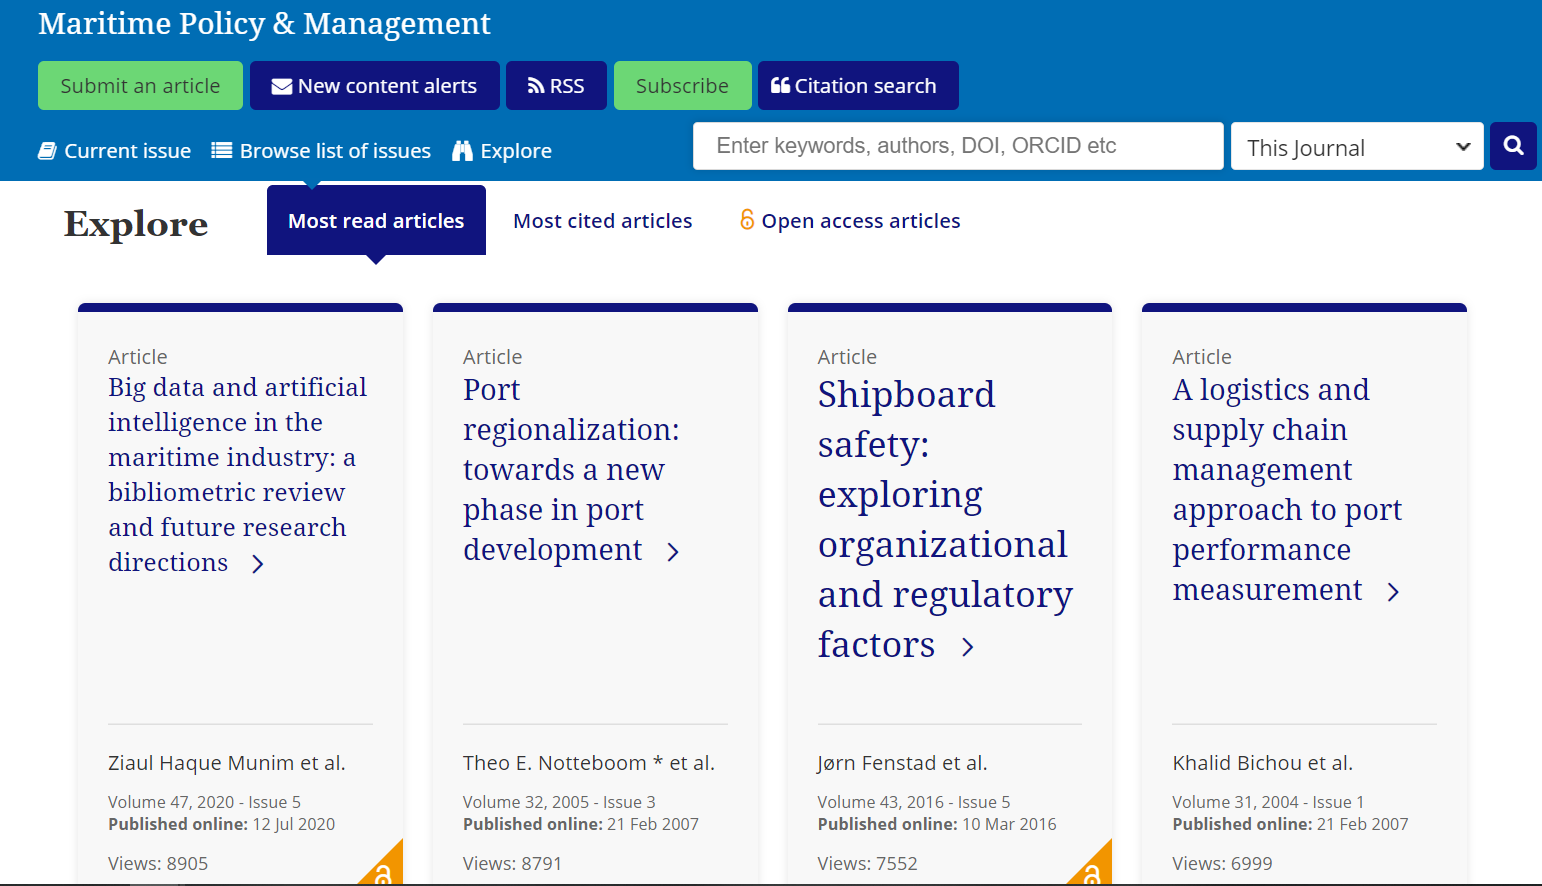The height and width of the screenshot is (886, 1542).
Task: Select the Most read articles tab
Action: click(376, 221)
